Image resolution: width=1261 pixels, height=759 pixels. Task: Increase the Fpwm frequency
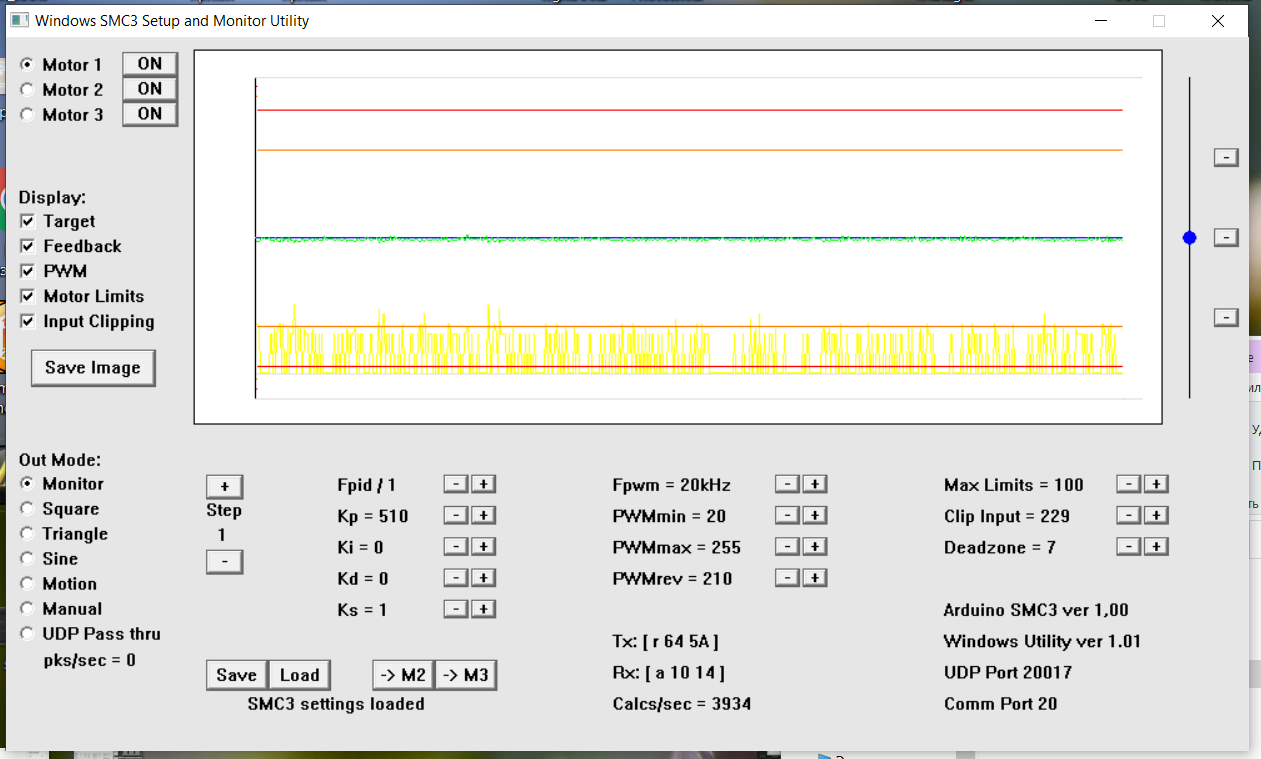815,484
